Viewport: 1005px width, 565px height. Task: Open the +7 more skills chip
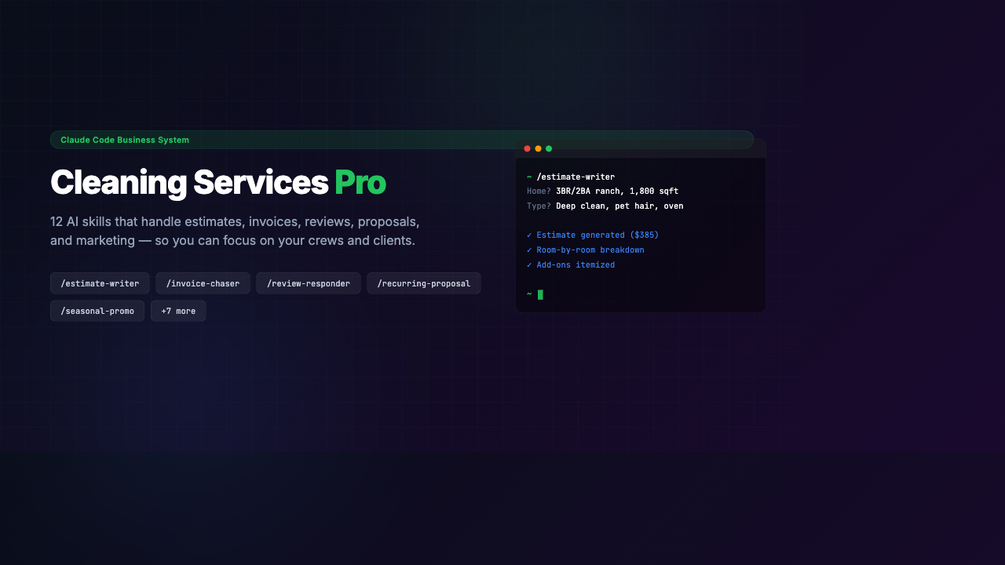pos(178,311)
